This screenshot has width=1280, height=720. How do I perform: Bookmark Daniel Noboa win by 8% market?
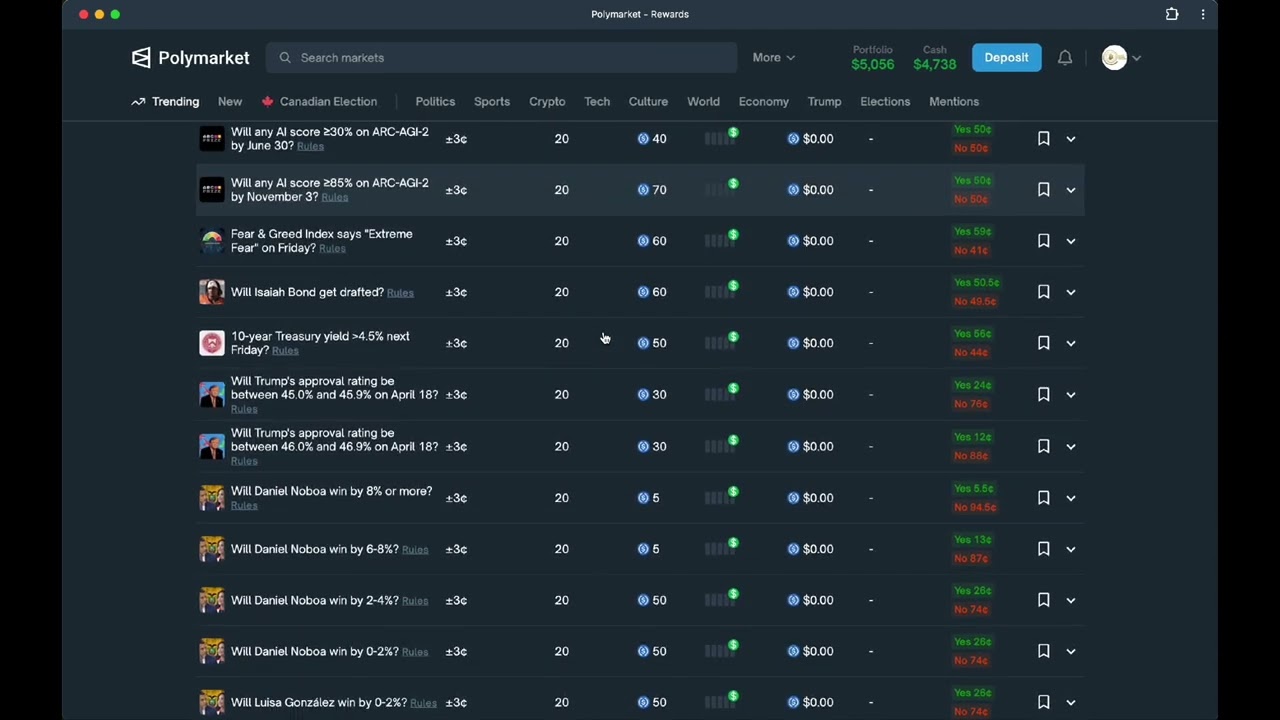point(1043,498)
